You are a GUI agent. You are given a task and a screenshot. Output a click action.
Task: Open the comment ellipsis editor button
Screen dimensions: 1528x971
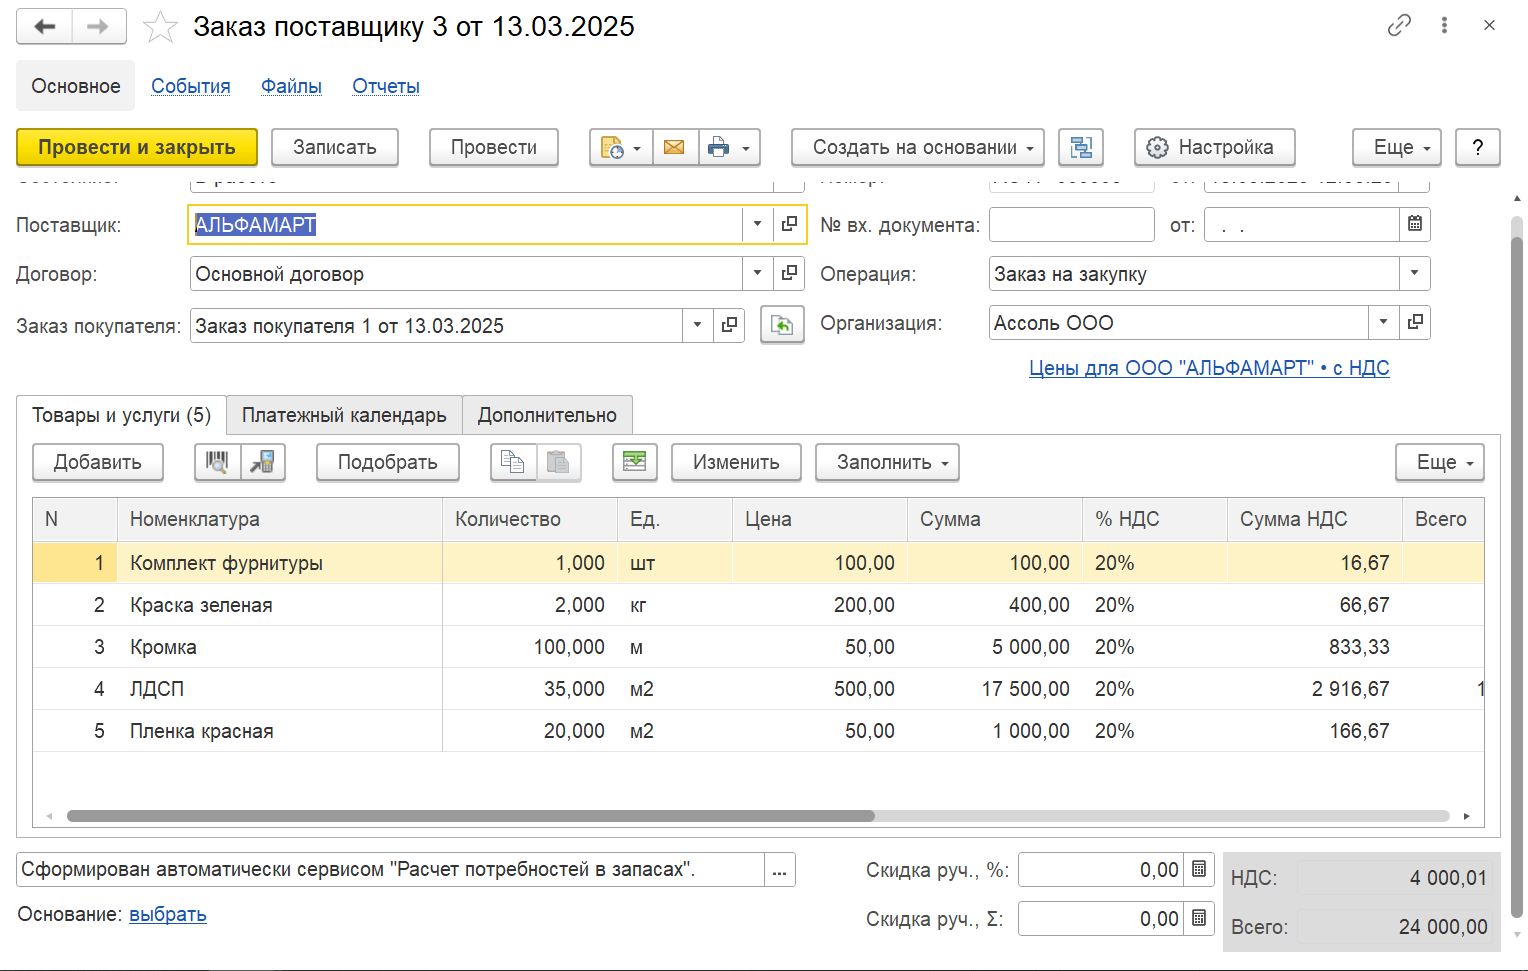(780, 869)
